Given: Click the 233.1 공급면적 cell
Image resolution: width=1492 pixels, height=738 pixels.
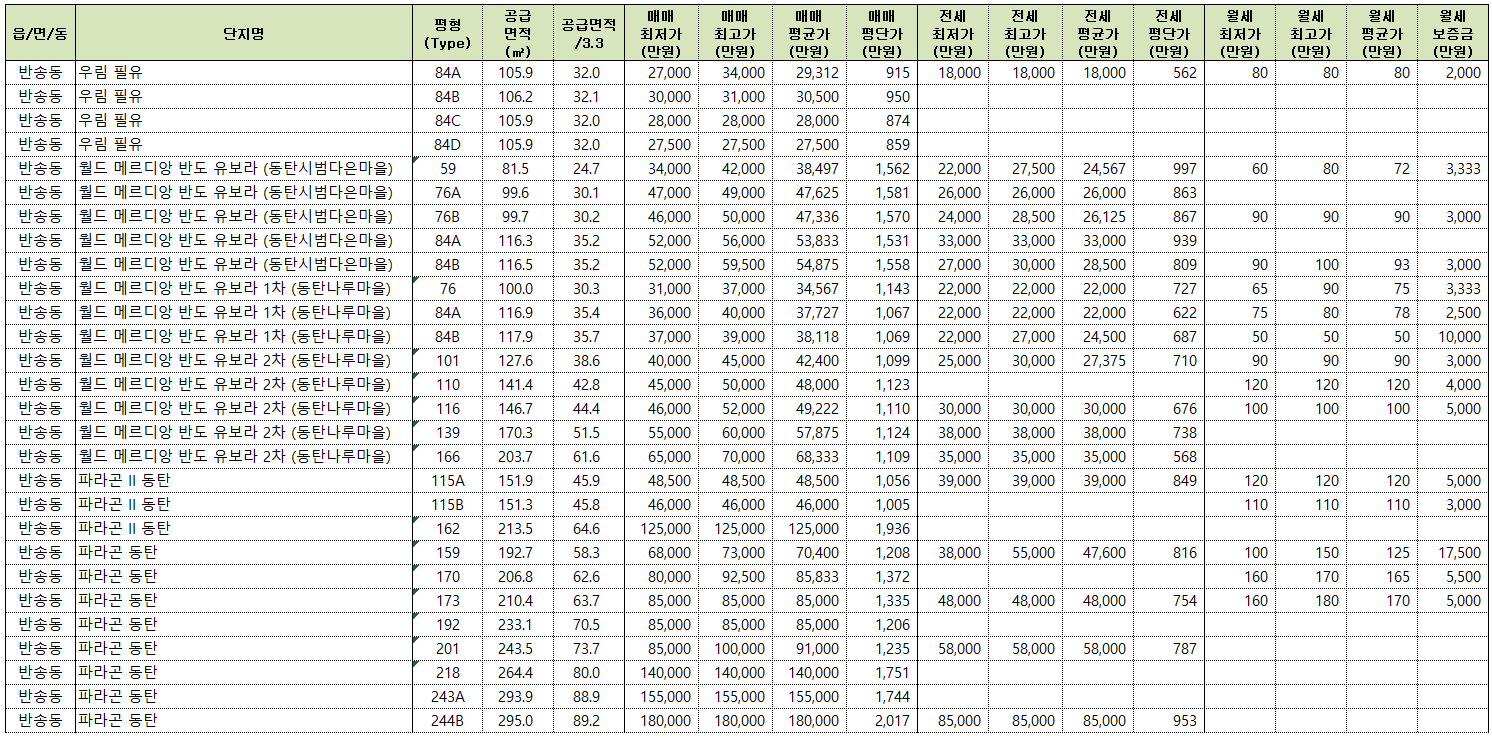Looking at the screenshot, I should click(x=518, y=625).
